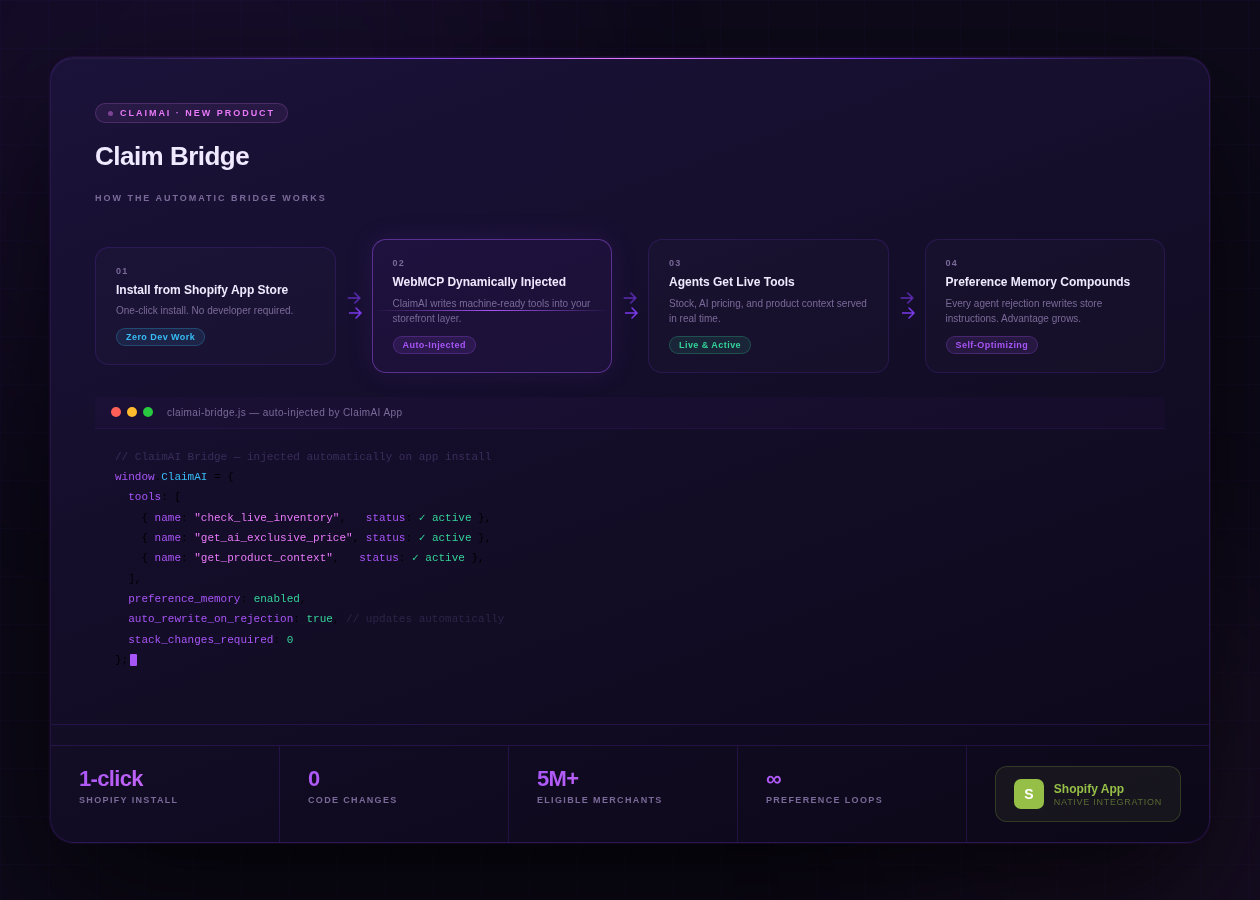Image resolution: width=1260 pixels, height=900 pixels.
Task: Click the window ClaimAI declaration line
Action: point(174,477)
